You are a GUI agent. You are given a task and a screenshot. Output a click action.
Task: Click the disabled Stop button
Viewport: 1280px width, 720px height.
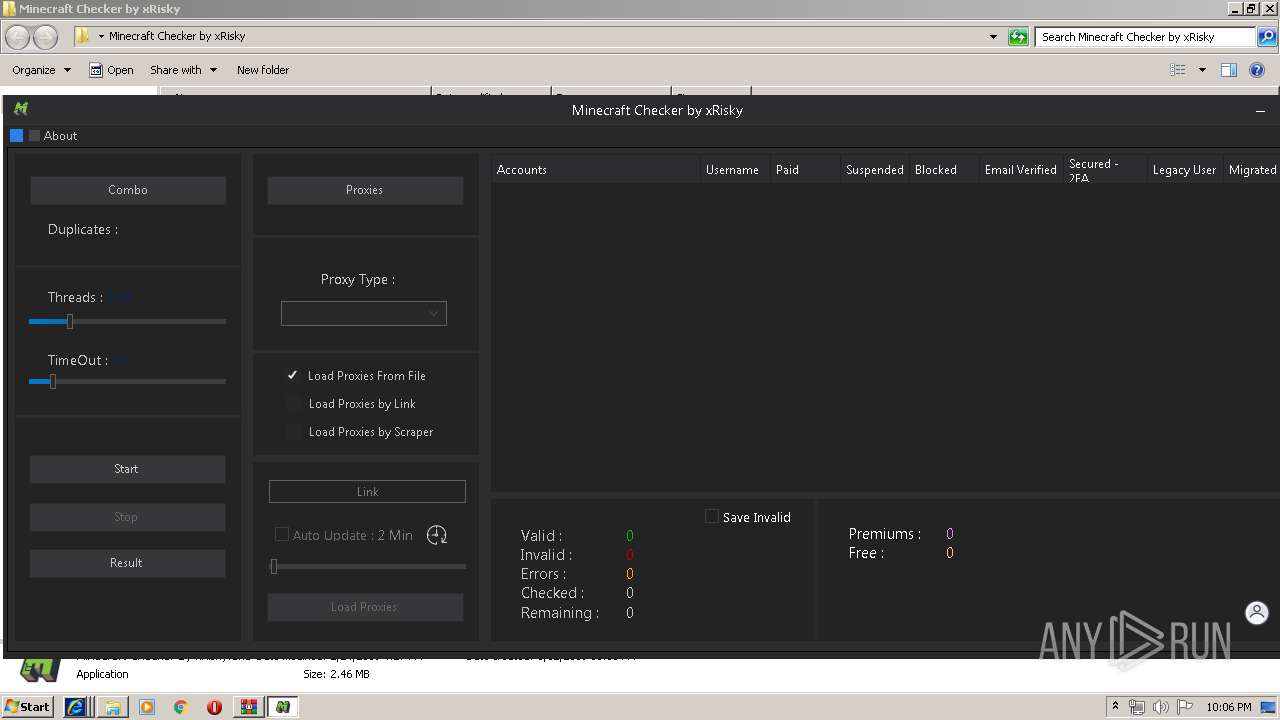click(126, 517)
